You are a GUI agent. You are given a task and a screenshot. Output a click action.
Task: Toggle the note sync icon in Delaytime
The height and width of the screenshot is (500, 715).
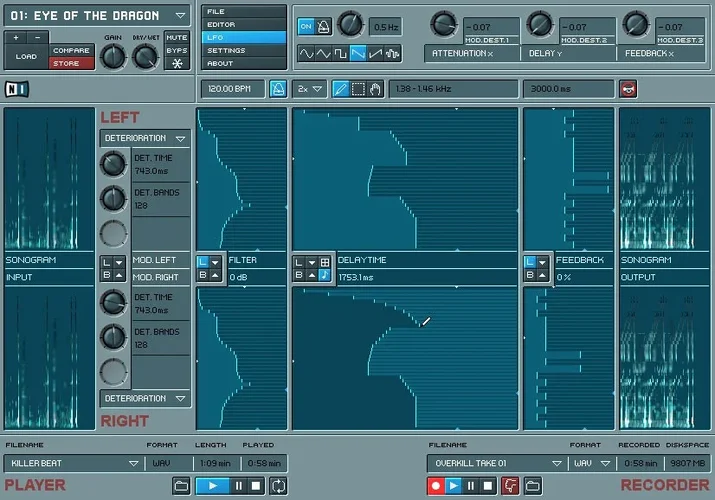coord(325,275)
